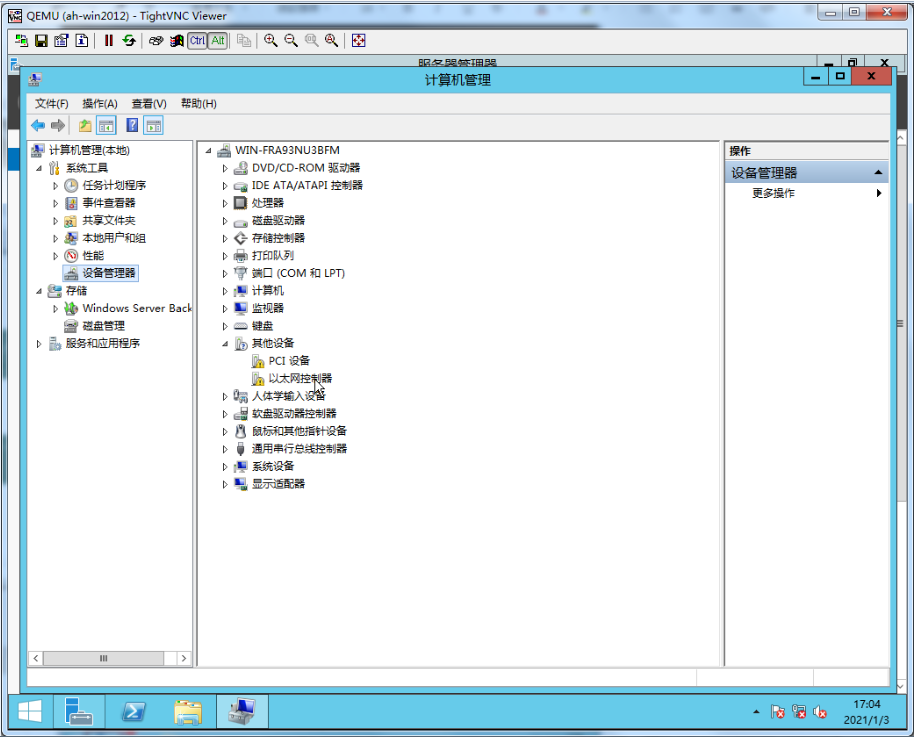Click the blue Help toolbar icon

(131, 126)
